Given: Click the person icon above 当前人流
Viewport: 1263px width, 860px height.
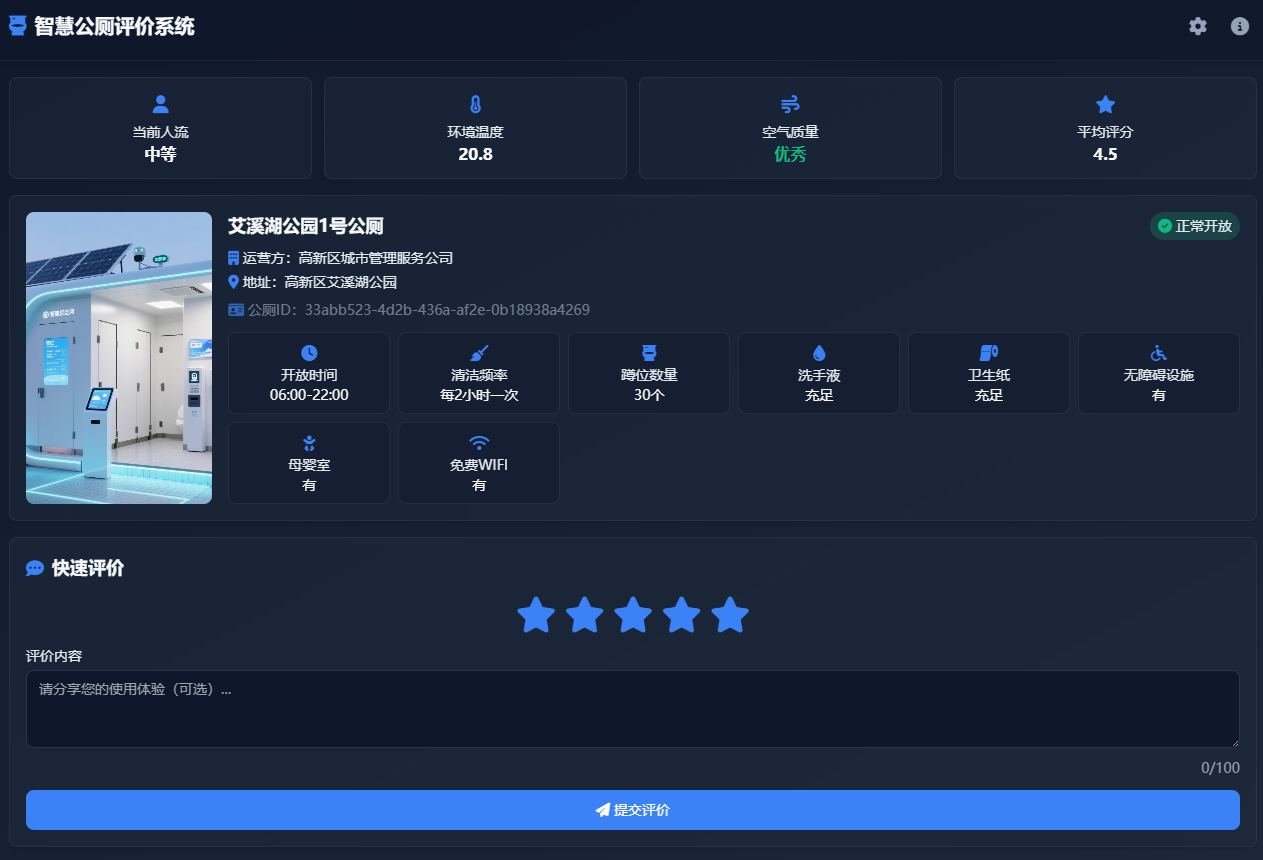Looking at the screenshot, I should pos(160,104).
